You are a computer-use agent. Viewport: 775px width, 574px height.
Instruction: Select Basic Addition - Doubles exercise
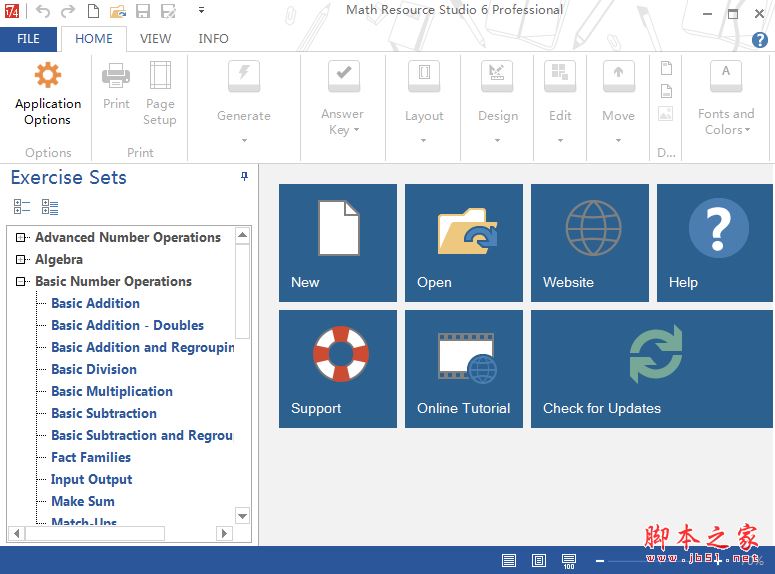pyautogui.click(x=128, y=325)
